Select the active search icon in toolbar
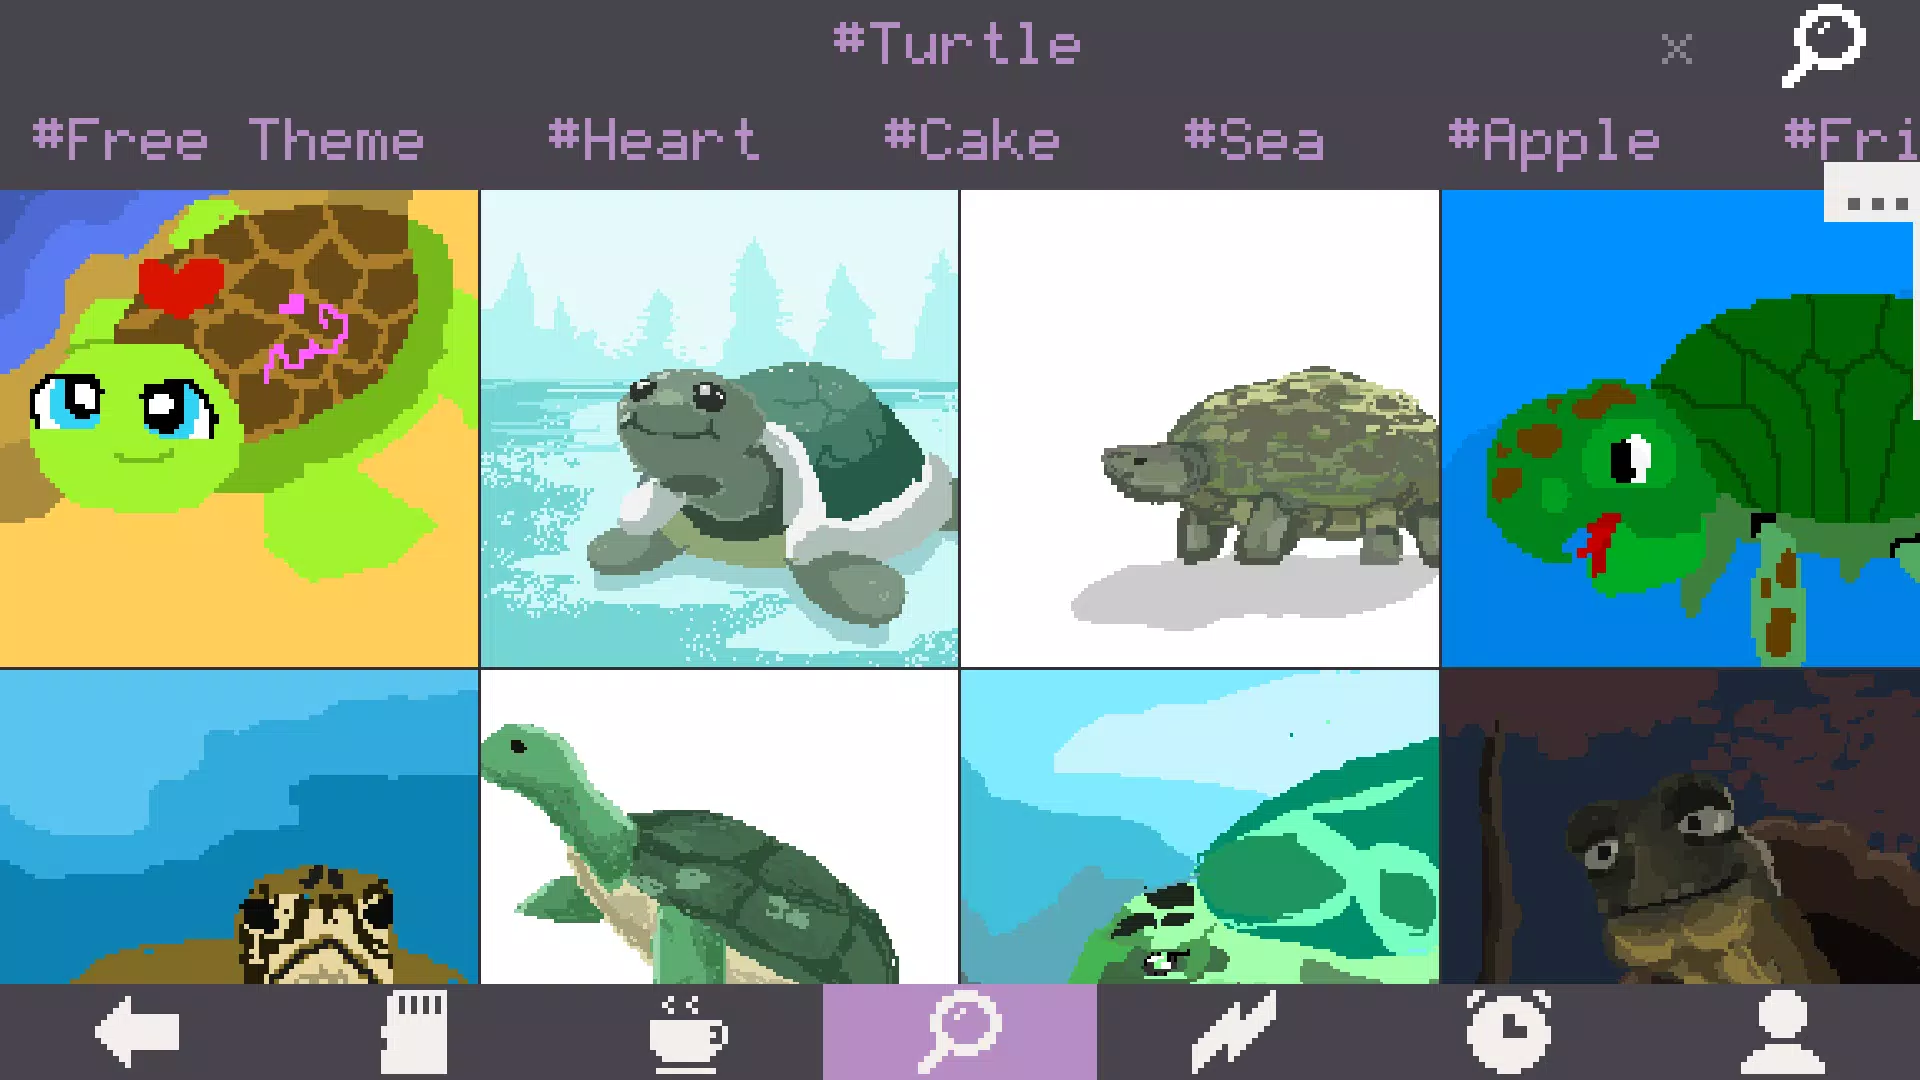1920x1080 pixels. click(959, 1033)
